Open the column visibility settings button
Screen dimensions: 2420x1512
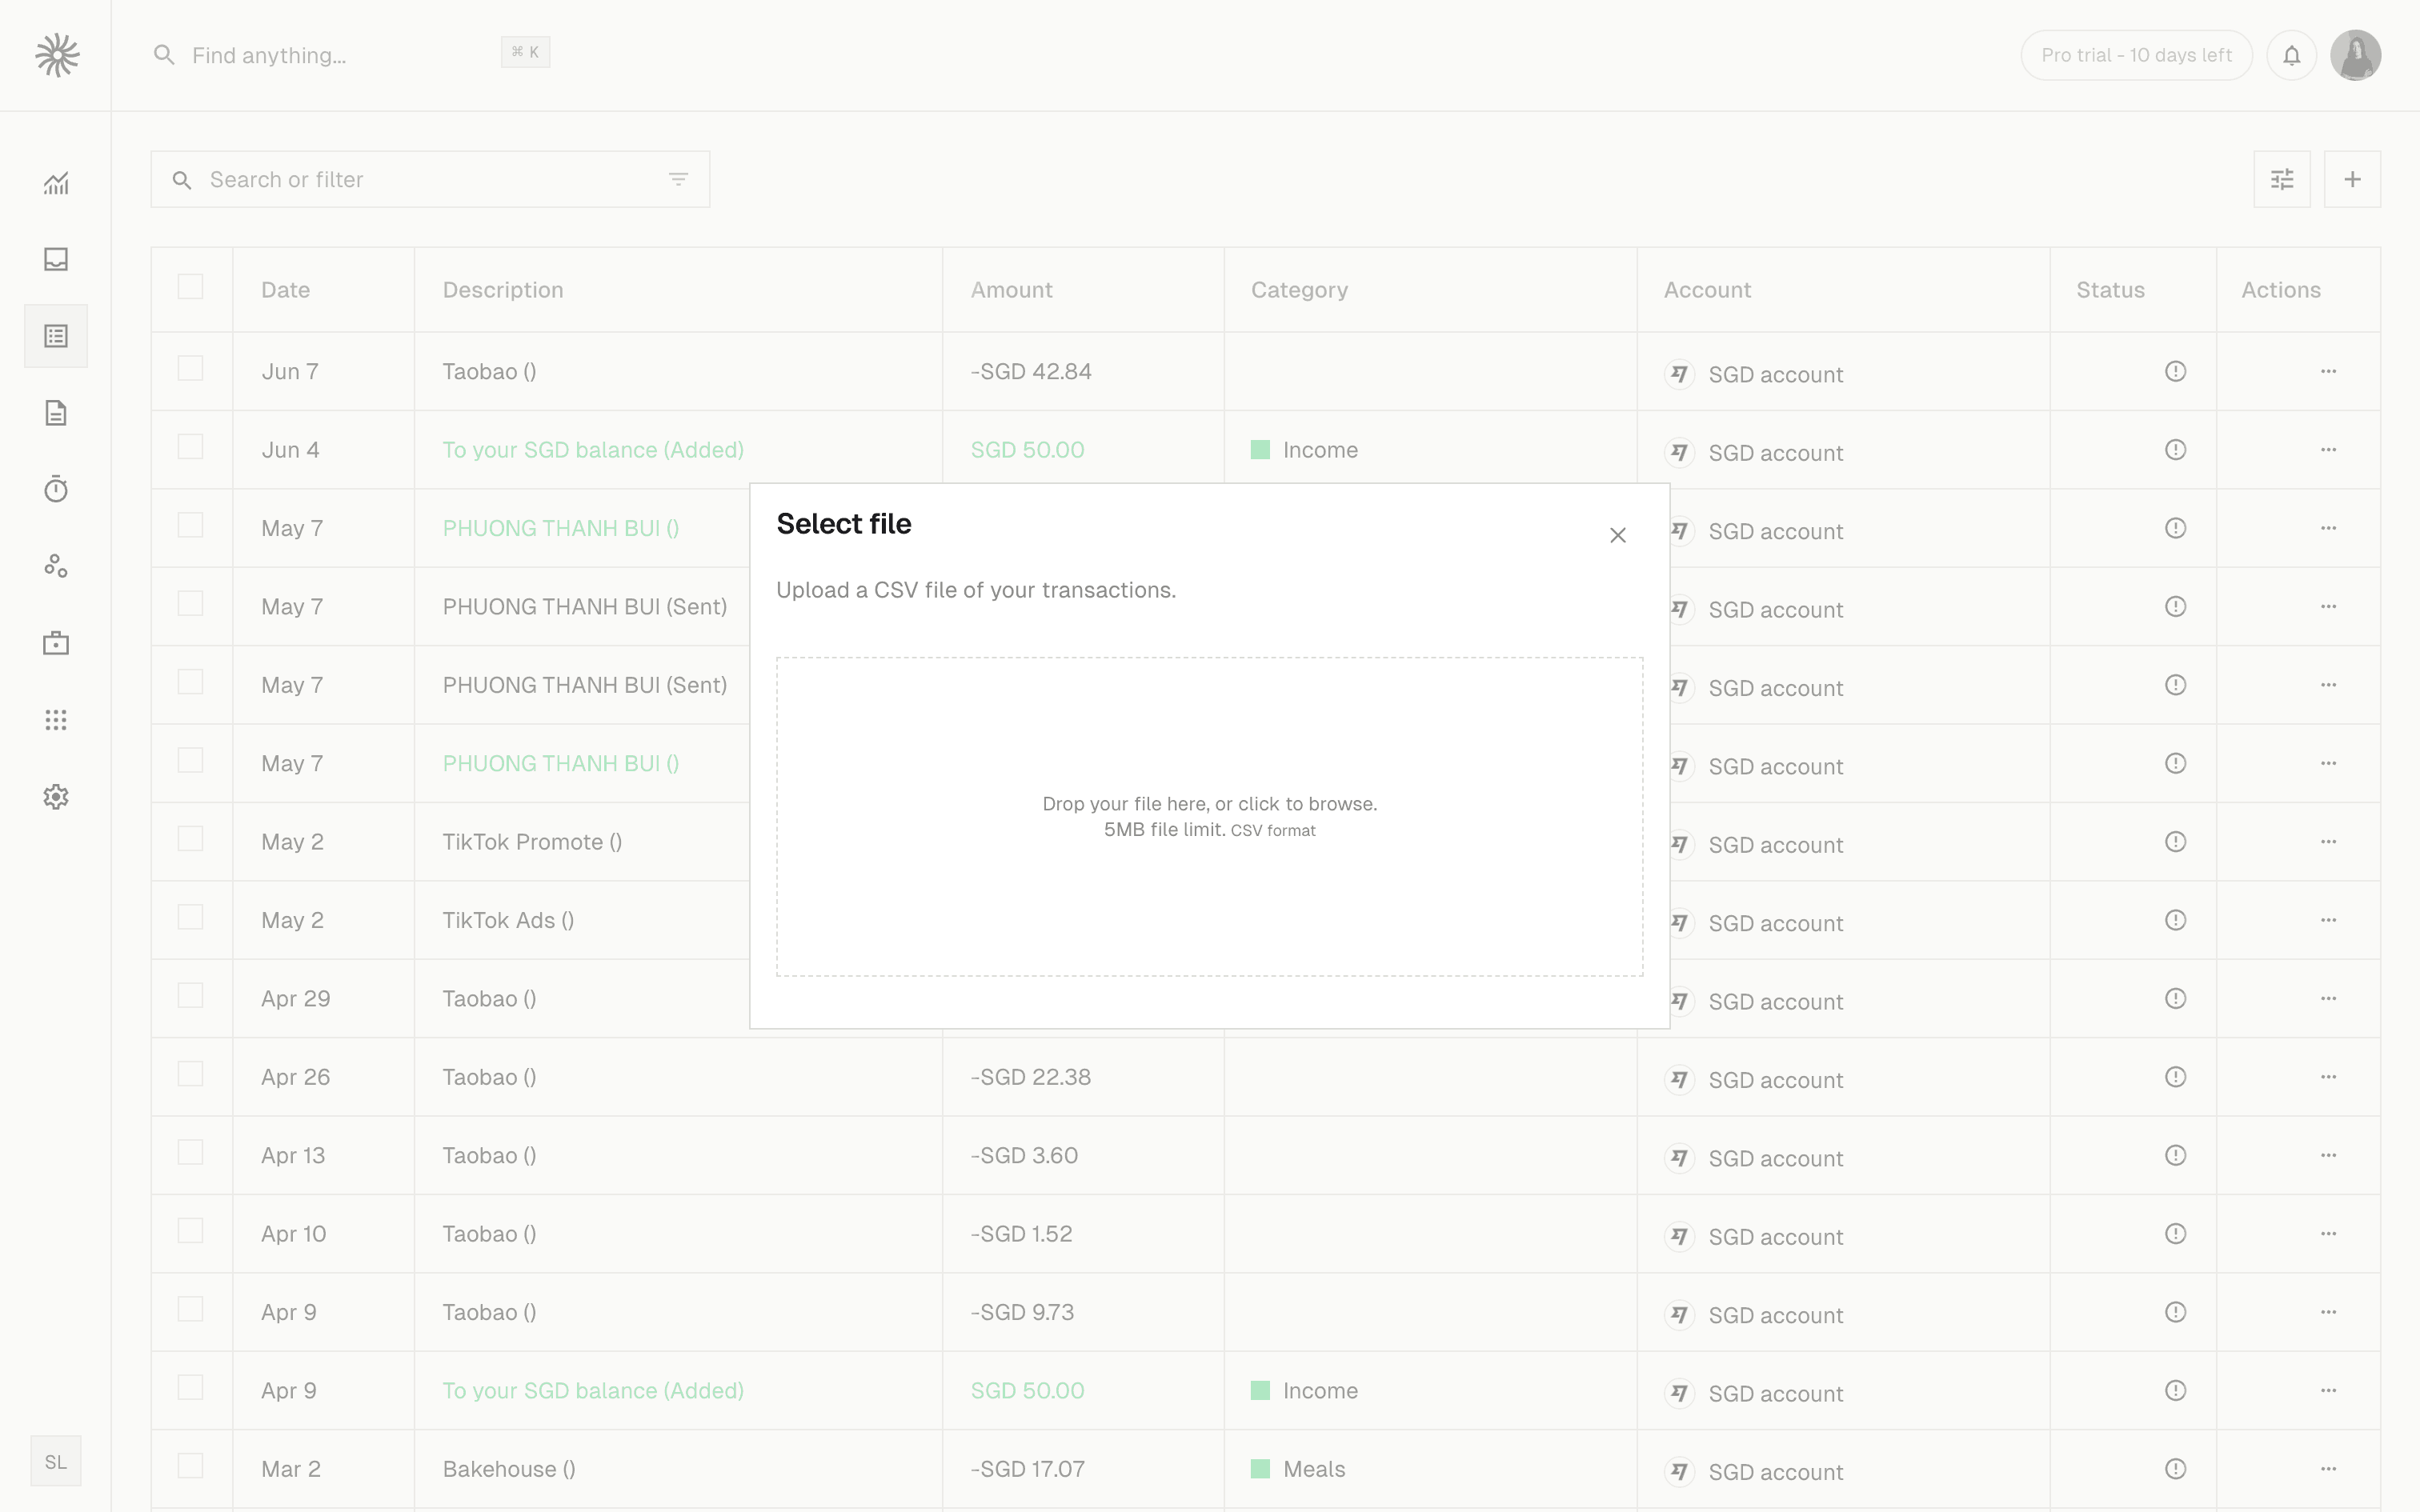[x=2281, y=180]
